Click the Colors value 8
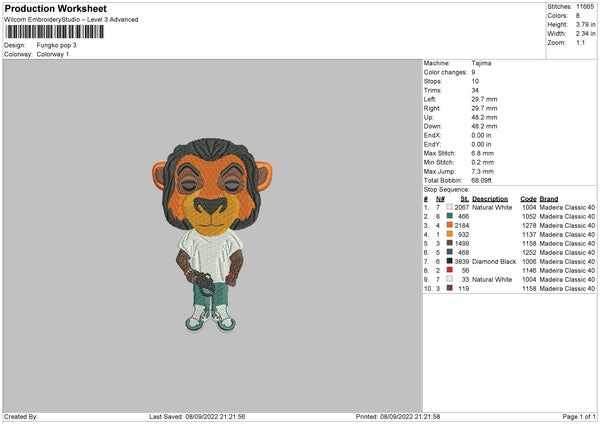The width and height of the screenshot is (600, 424). [x=578, y=16]
